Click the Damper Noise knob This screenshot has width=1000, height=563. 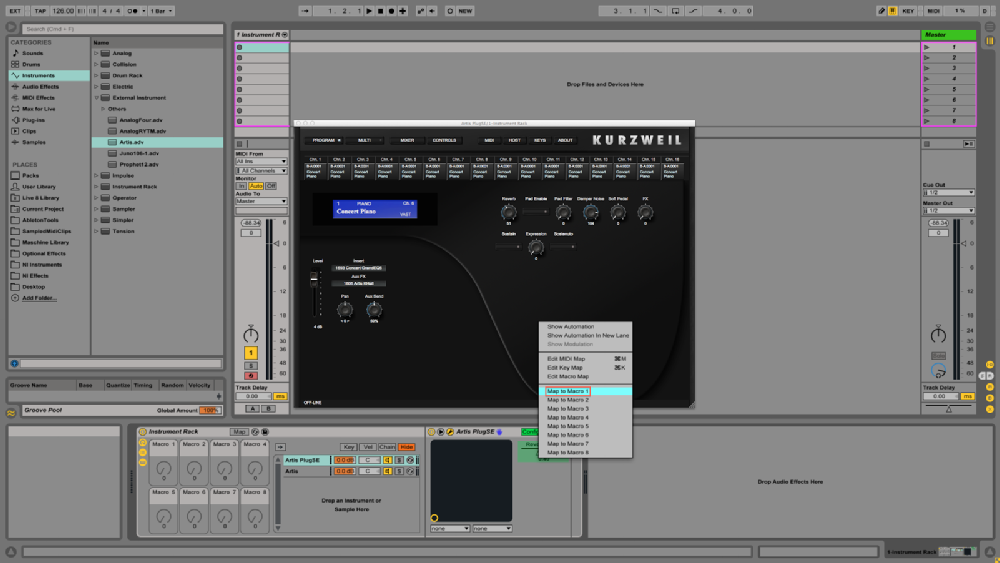591,211
